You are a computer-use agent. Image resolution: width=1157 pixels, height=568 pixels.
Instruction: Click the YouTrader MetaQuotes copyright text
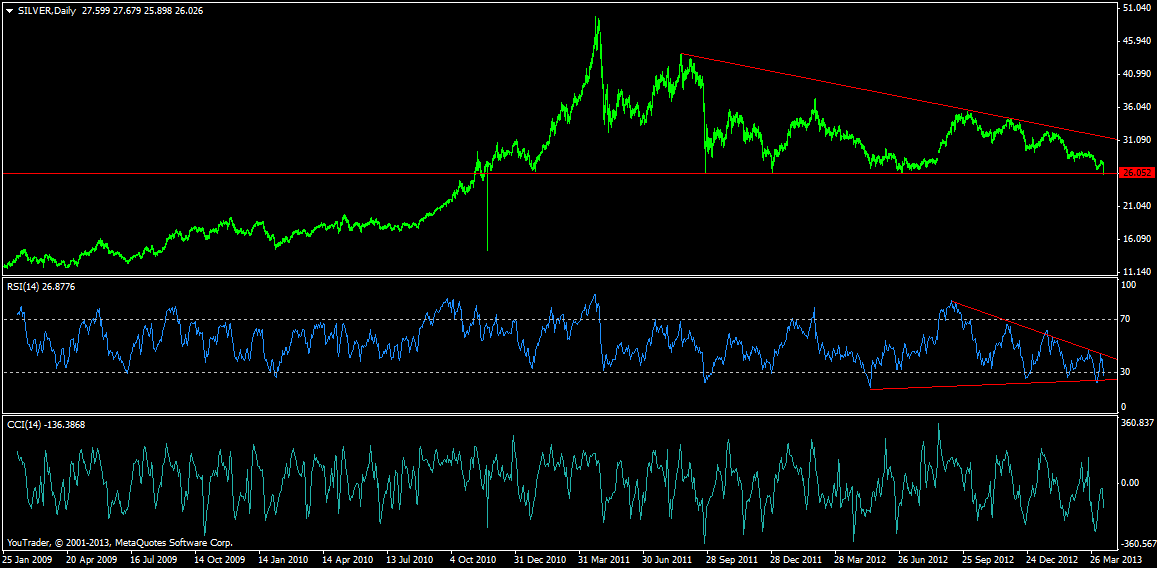click(x=120, y=541)
